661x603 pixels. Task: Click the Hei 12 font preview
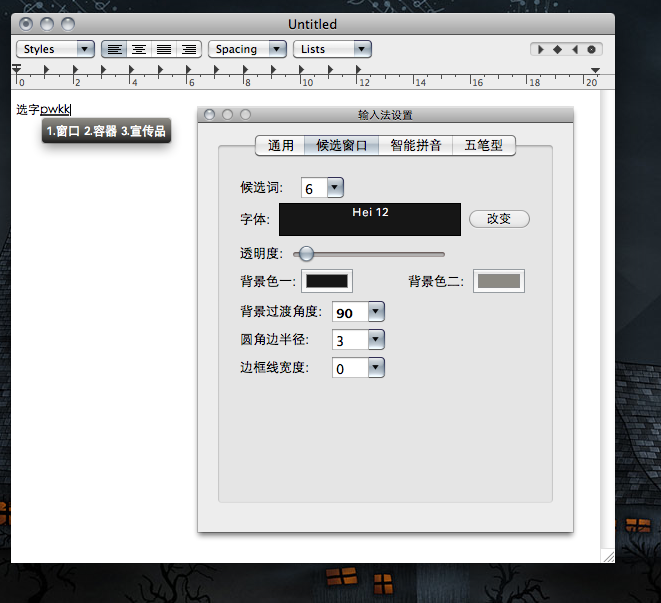click(x=370, y=219)
